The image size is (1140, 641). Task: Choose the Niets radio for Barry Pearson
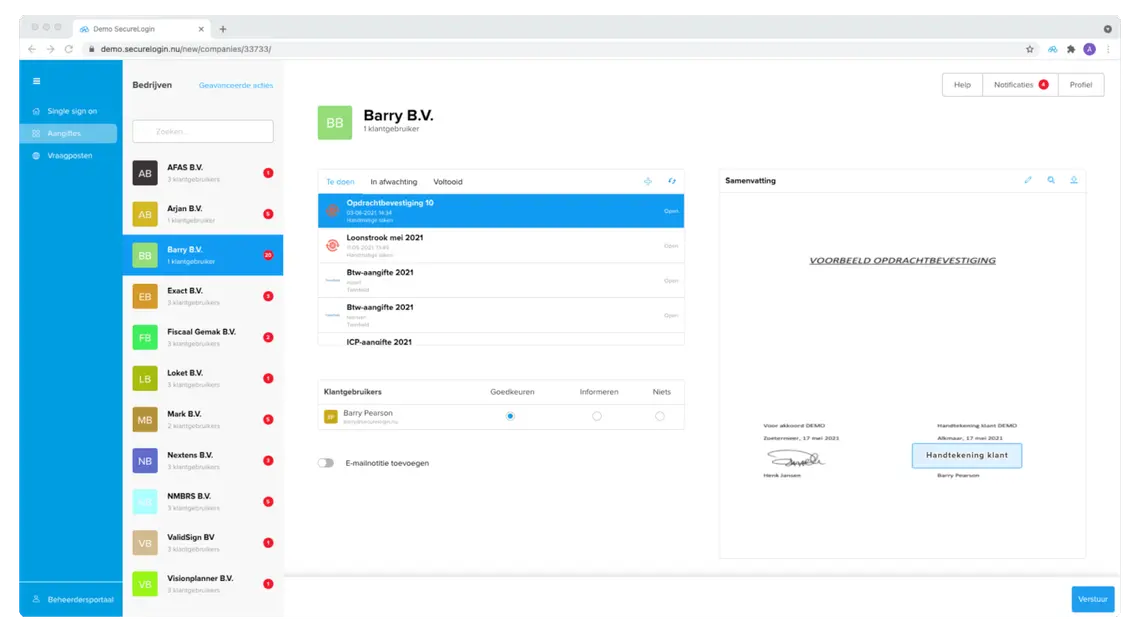(660, 416)
